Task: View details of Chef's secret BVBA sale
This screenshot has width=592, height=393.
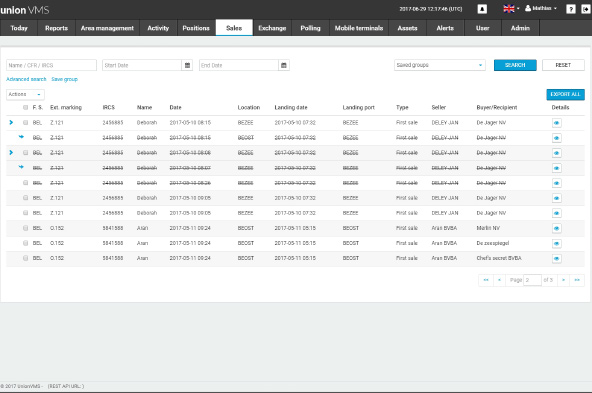Action: [557, 258]
